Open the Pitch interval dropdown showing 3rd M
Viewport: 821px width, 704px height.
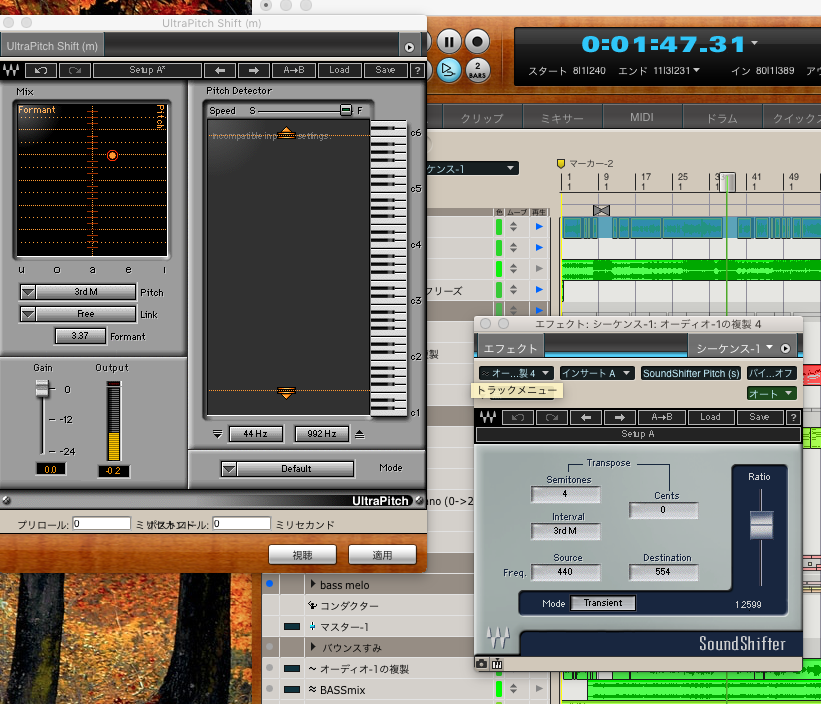pyautogui.click(x=77, y=292)
